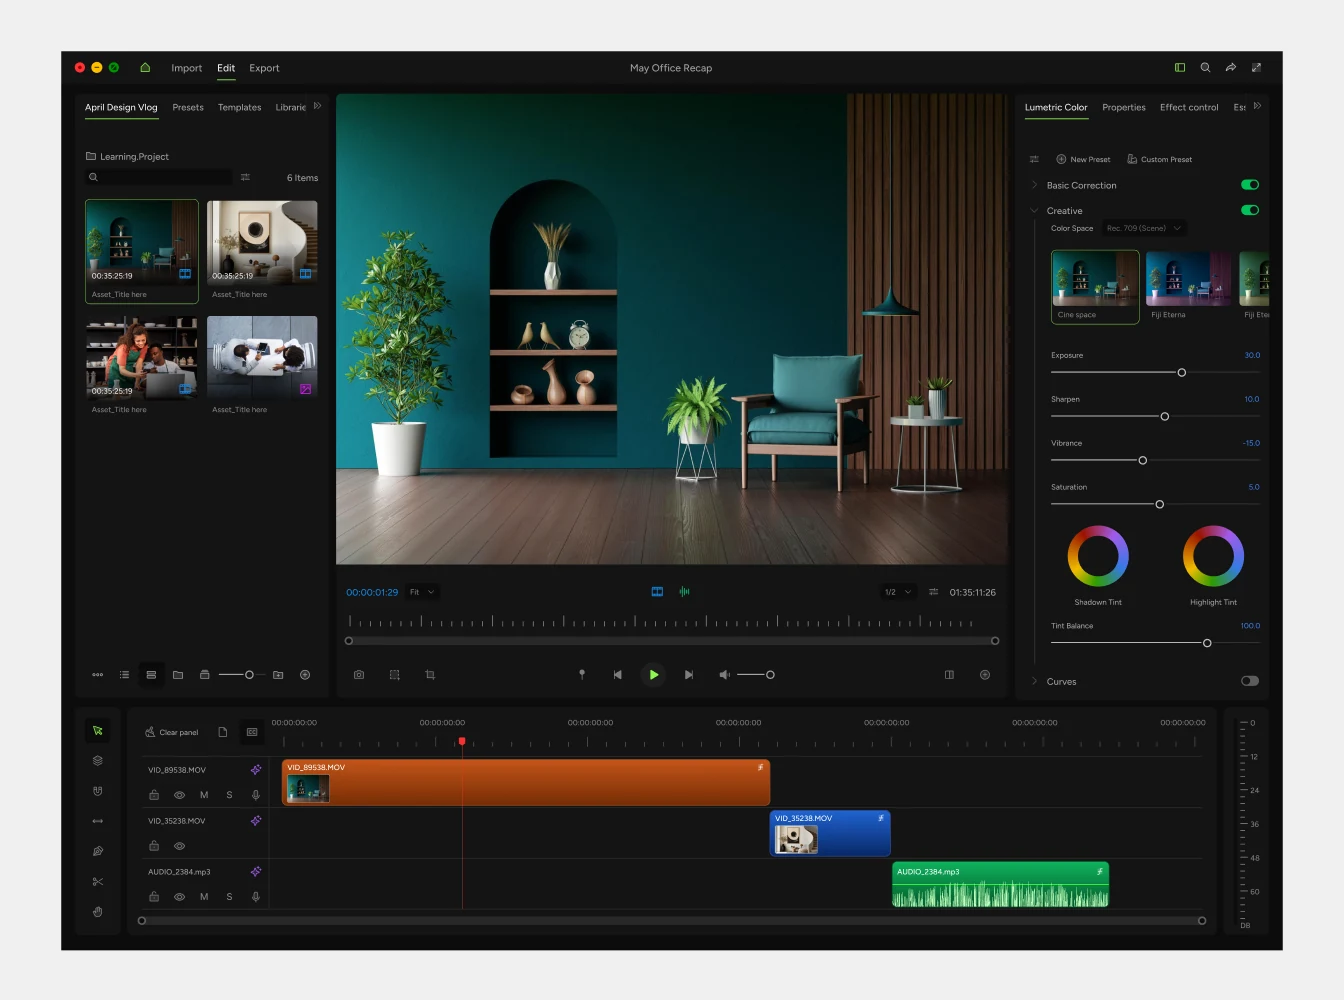
Task: Click the microphone icon on AUDIO_2384.mp3 track
Action: tap(256, 897)
